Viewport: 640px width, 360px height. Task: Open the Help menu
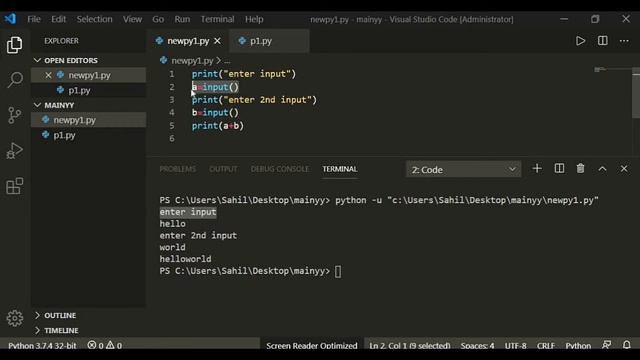[254, 19]
